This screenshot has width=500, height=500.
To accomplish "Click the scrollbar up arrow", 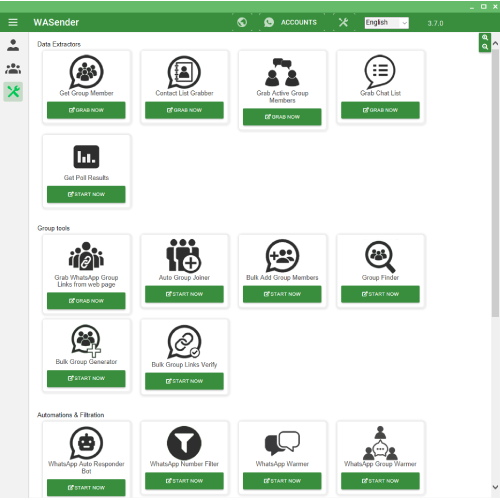I will click(x=495, y=44).
